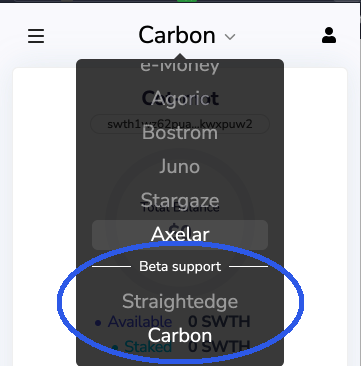Select e-Money from the network list
The image size is (361, 366).
[x=180, y=66]
